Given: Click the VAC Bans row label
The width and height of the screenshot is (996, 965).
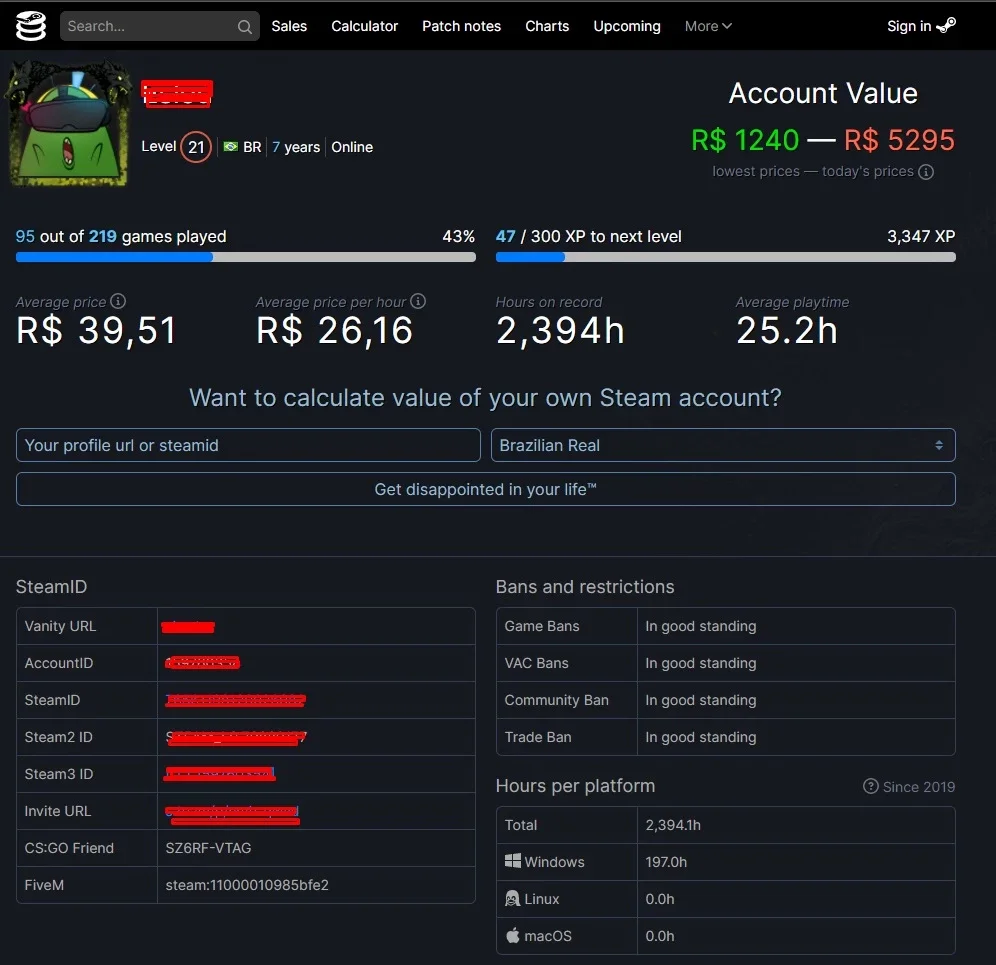Looking at the screenshot, I should pos(536,663).
